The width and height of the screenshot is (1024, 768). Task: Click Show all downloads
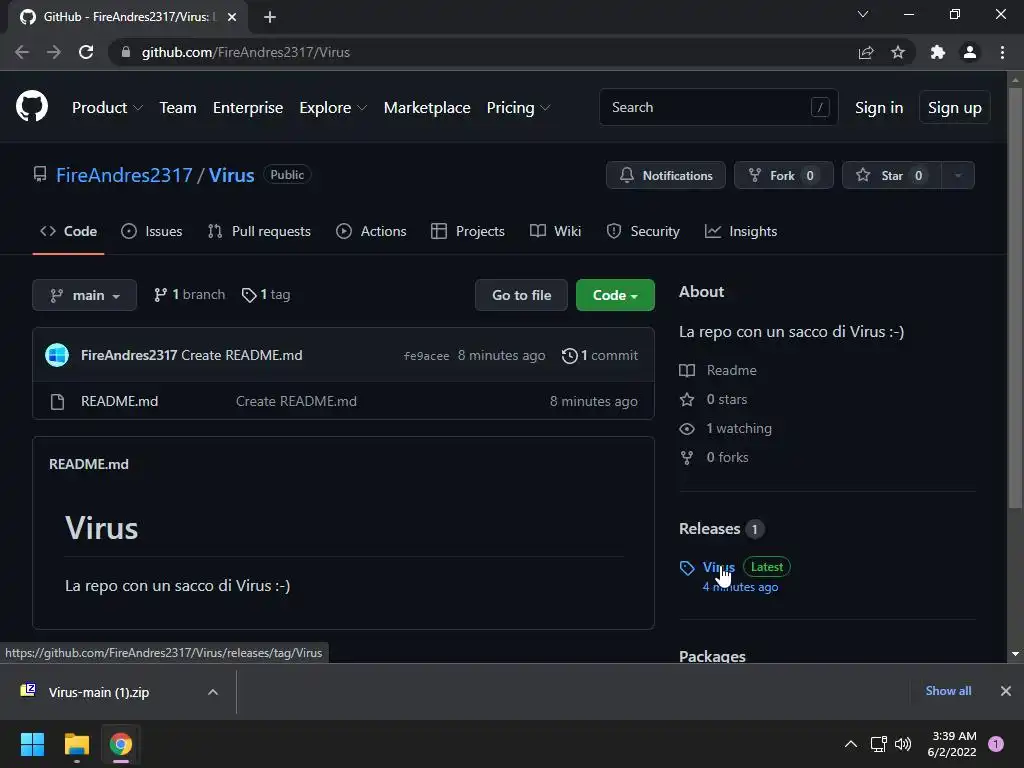click(x=948, y=691)
